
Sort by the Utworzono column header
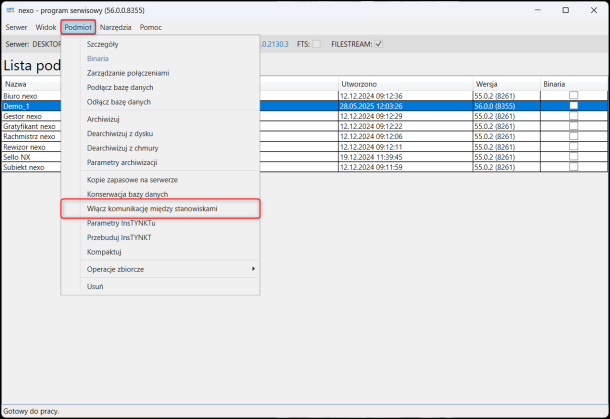405,84
